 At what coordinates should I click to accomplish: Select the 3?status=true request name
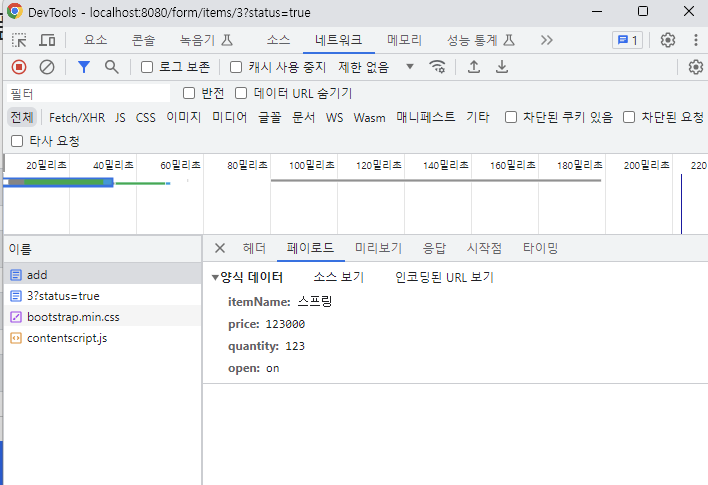pos(63,296)
